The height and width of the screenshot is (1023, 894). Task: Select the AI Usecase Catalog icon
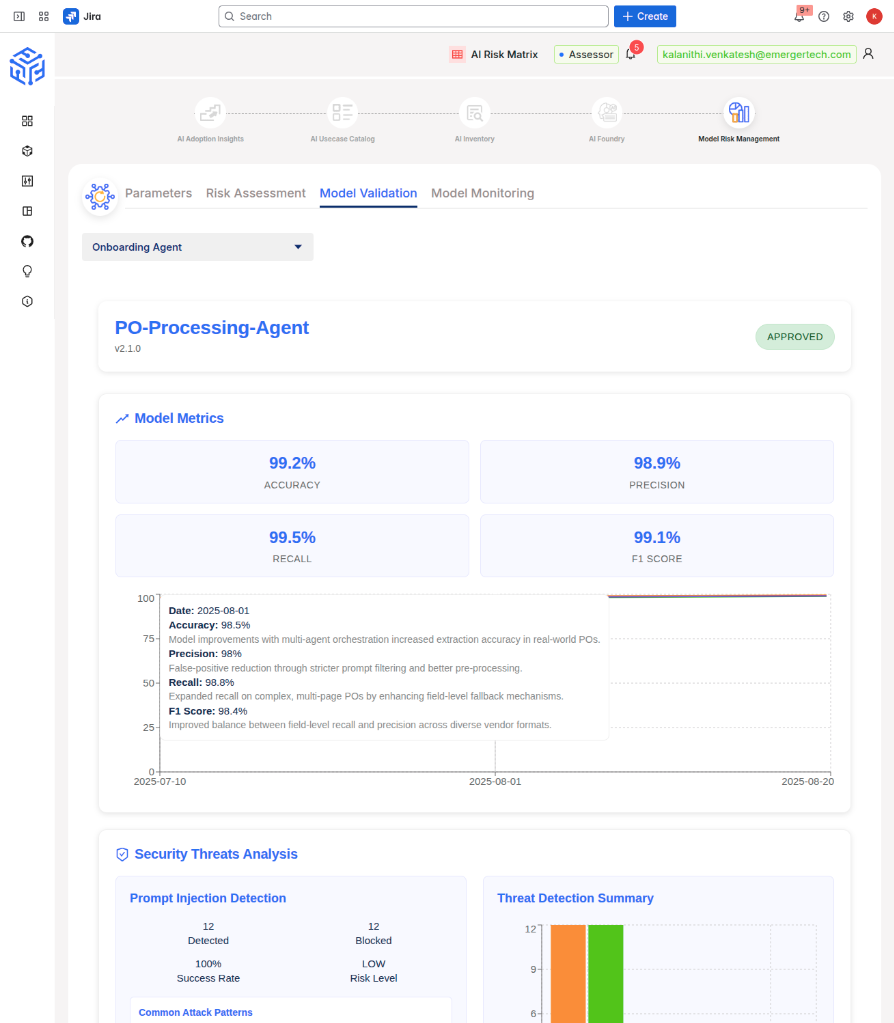(x=342, y=112)
